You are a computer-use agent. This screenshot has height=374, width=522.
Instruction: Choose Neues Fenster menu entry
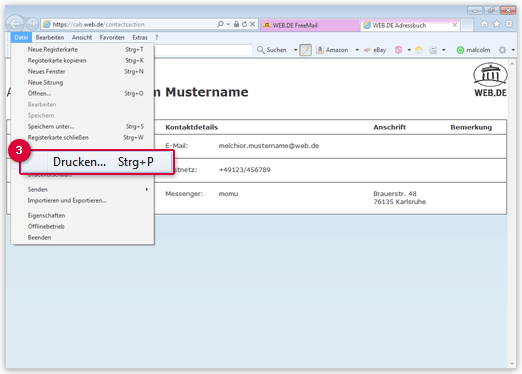pos(83,71)
